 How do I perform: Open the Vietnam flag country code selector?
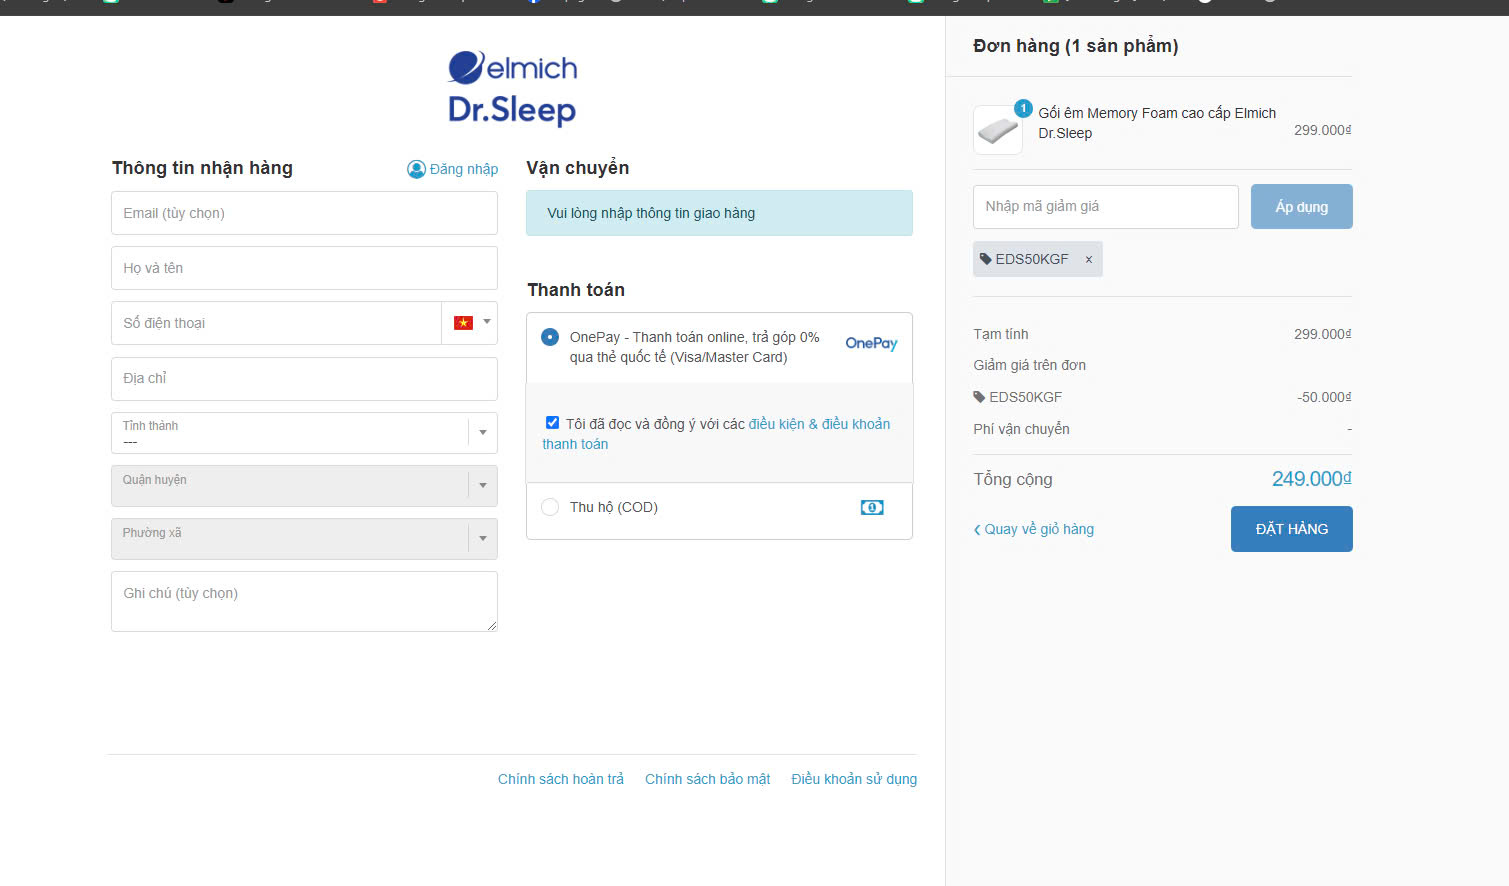pos(470,323)
